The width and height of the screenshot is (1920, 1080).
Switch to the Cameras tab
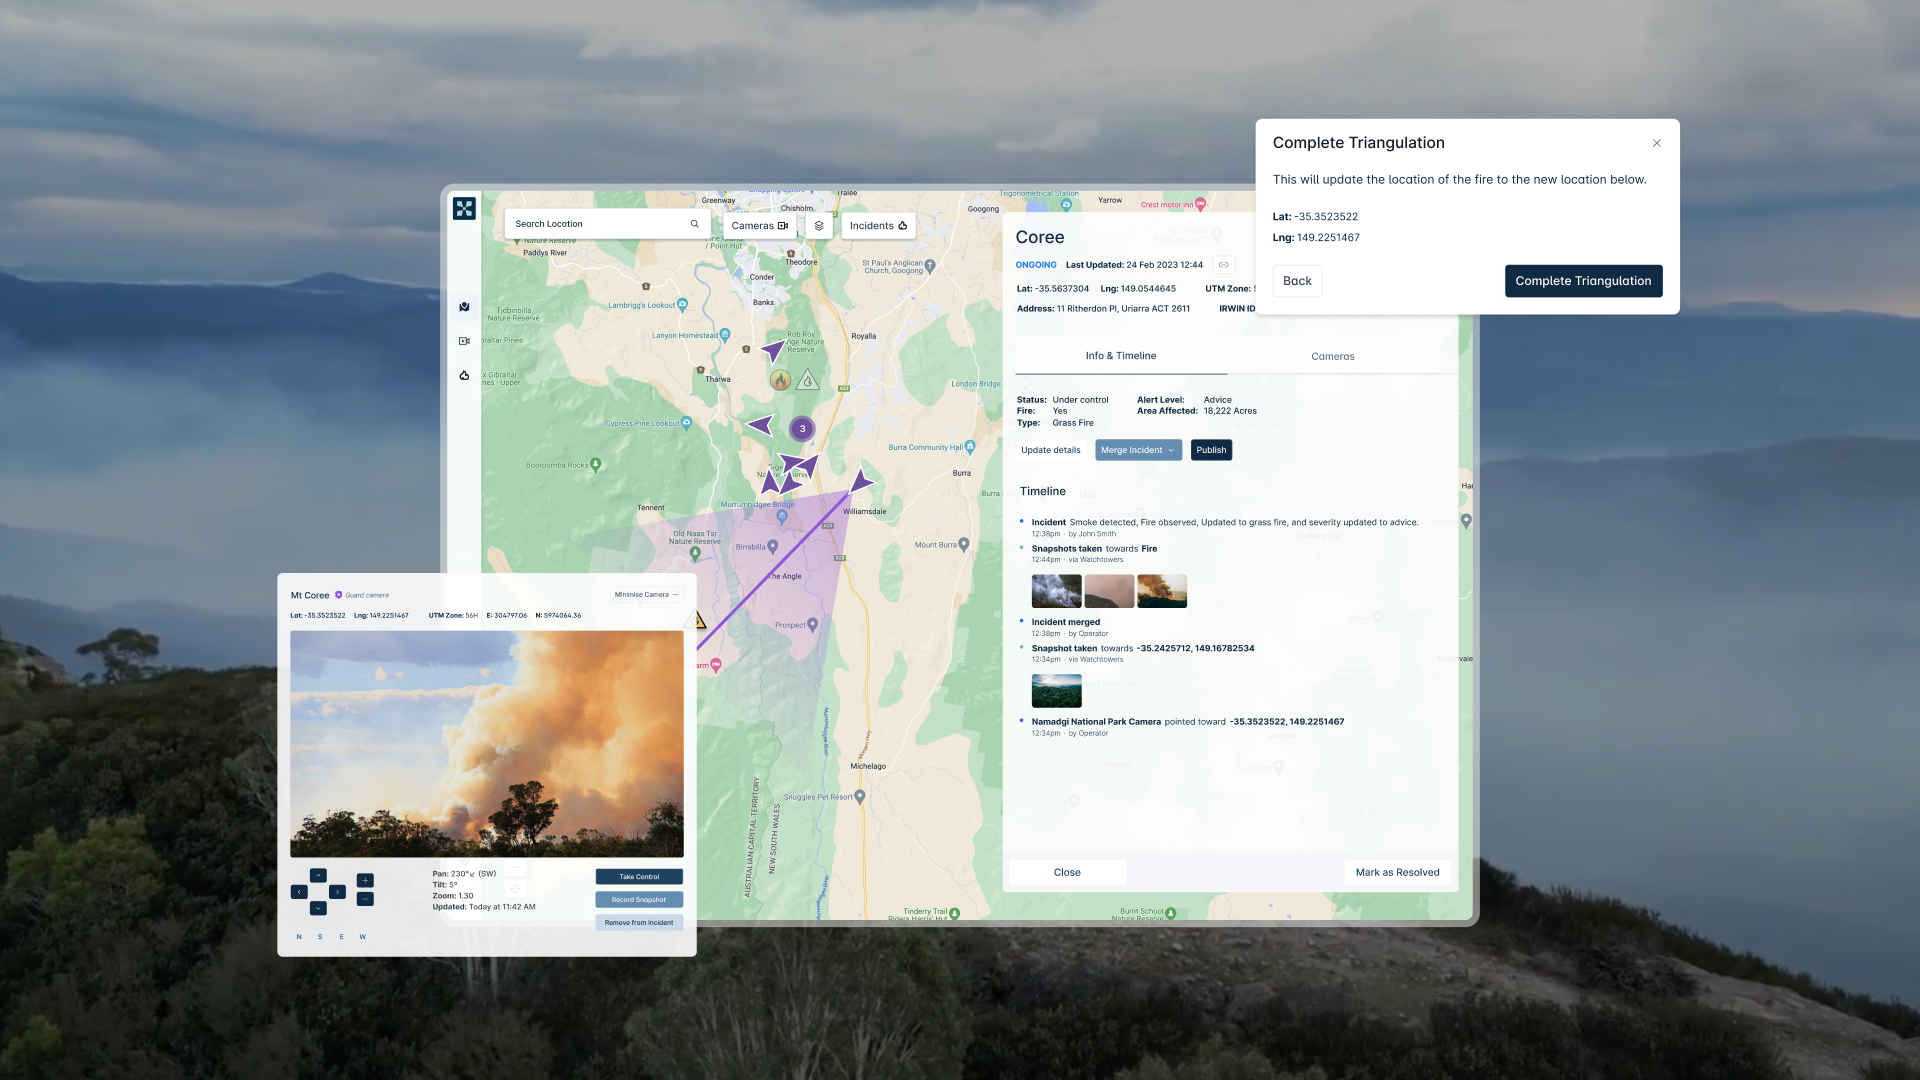[x=1333, y=357]
